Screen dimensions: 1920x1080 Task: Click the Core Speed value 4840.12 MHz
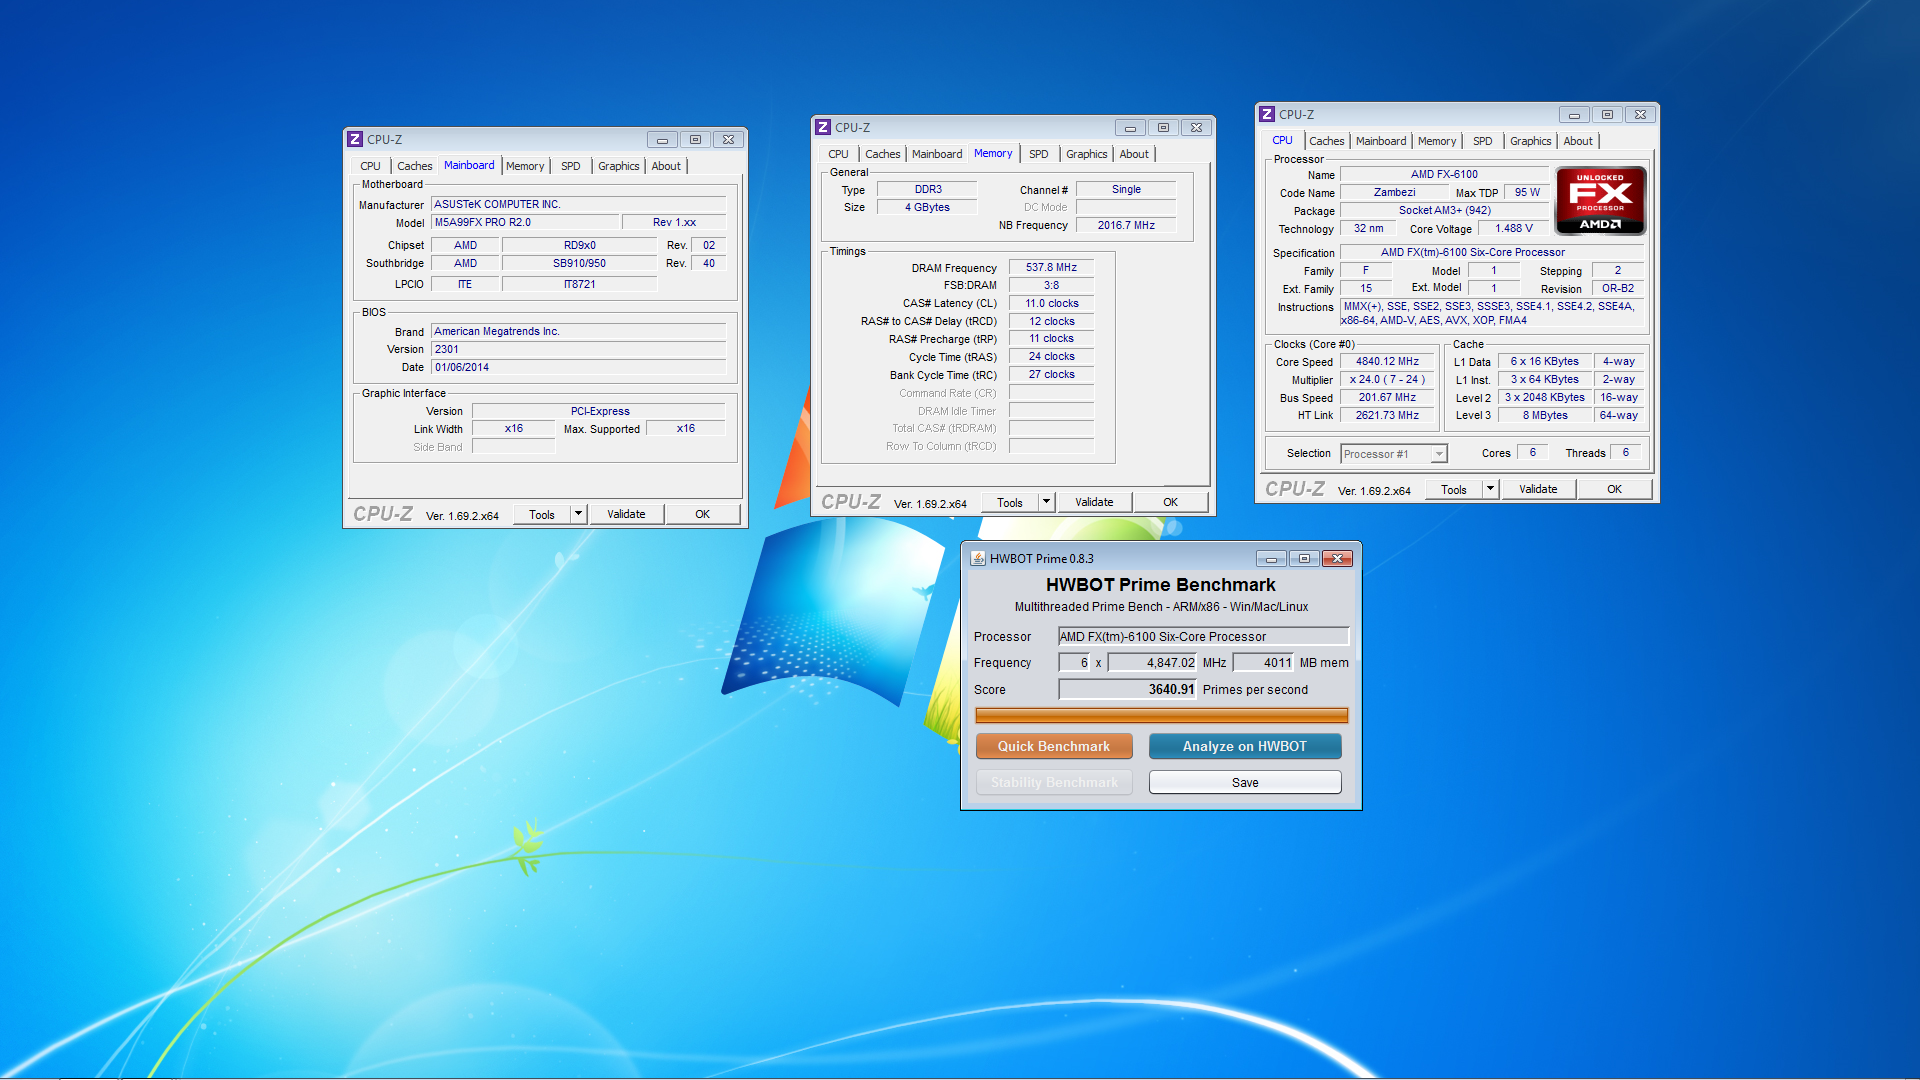click(1387, 362)
